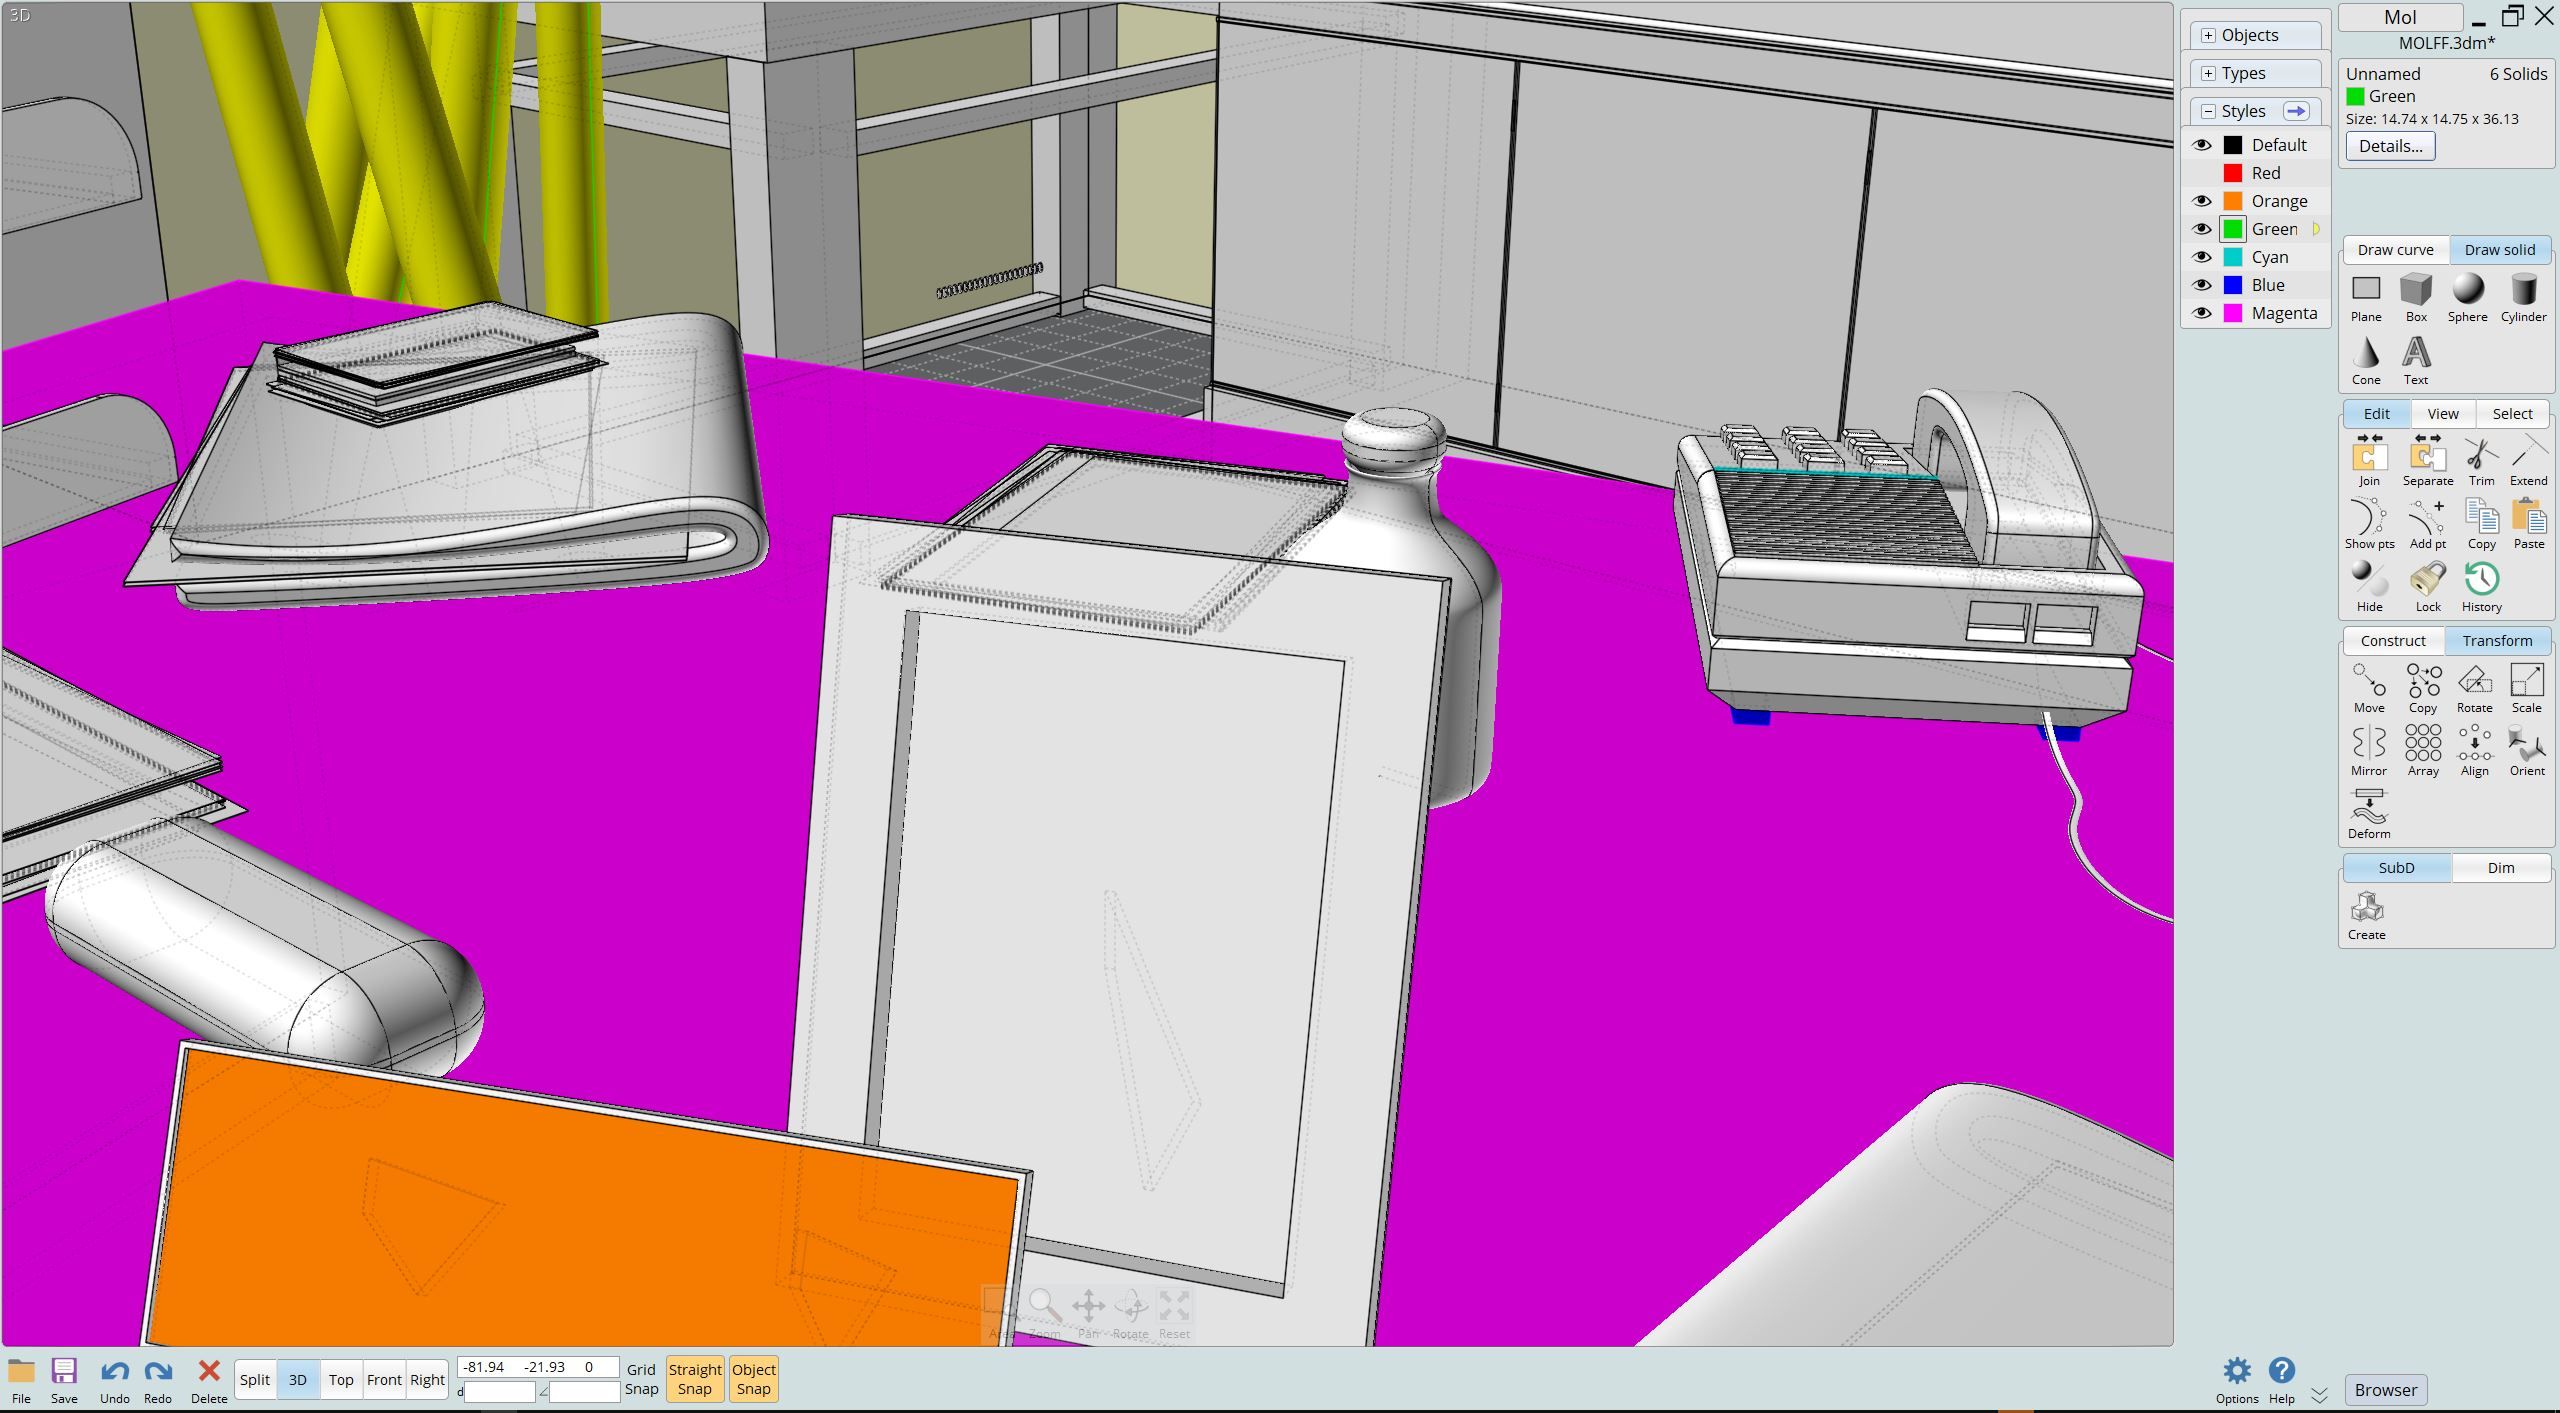Click the coordinates input field
2560x1413 pixels.
(538, 1366)
